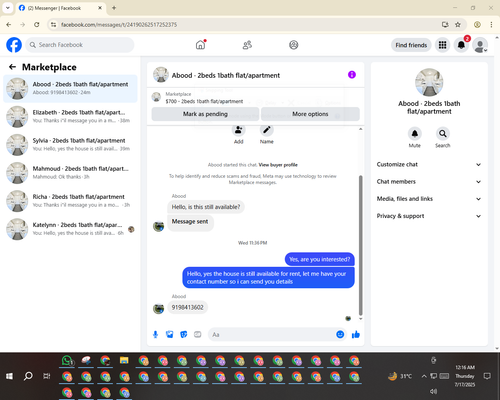Open the emoji picker in message box
This screenshot has width=500, height=400.
(x=340, y=334)
